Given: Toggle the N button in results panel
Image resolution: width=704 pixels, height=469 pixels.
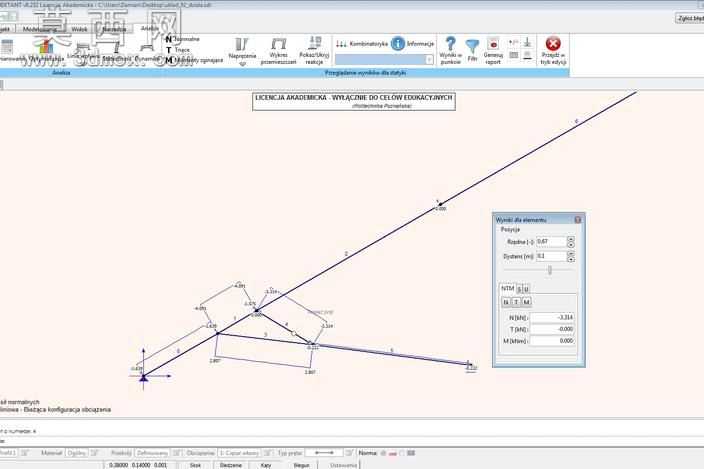Looking at the screenshot, I should tap(506, 302).
